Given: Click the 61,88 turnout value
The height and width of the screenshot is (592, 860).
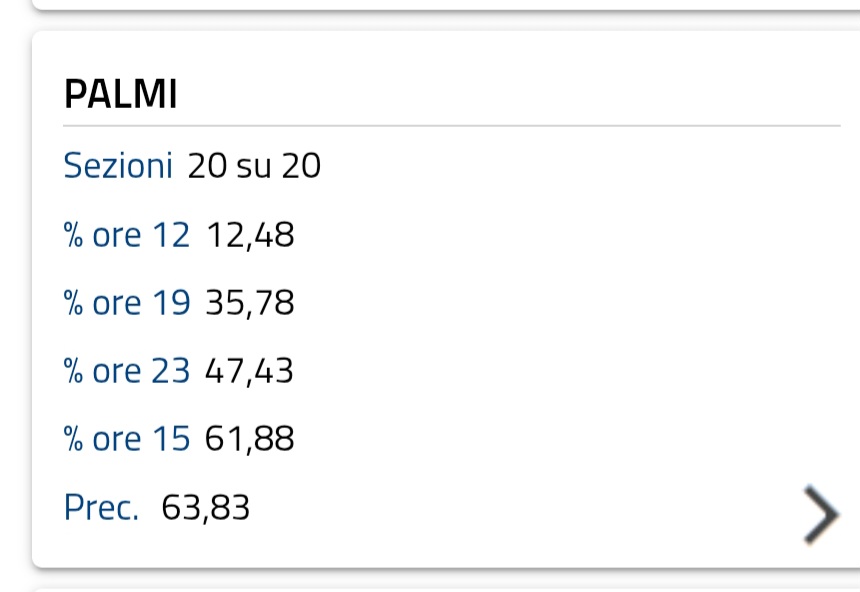Looking at the screenshot, I should [250, 439].
